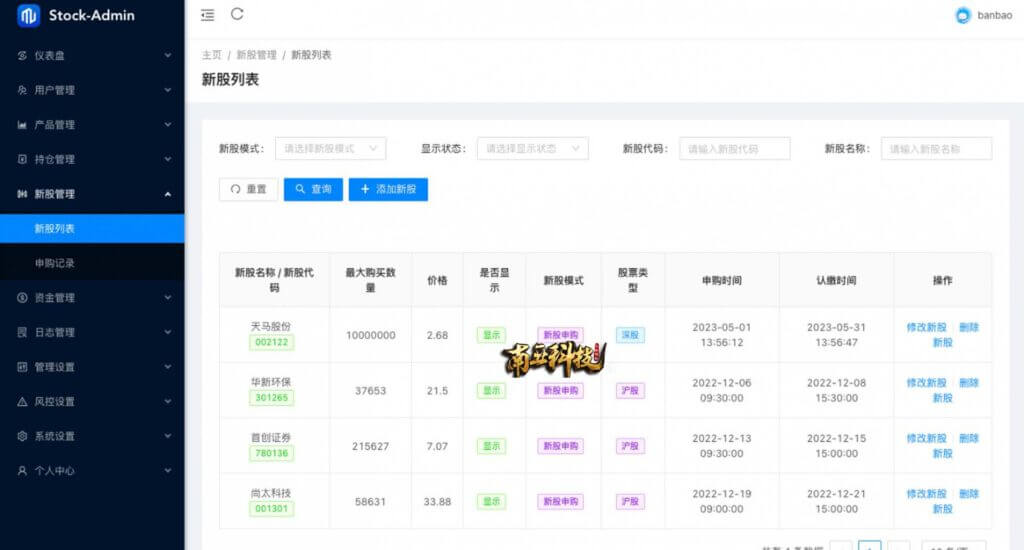Click the 深股 tag in 天马股份 row

point(630,335)
